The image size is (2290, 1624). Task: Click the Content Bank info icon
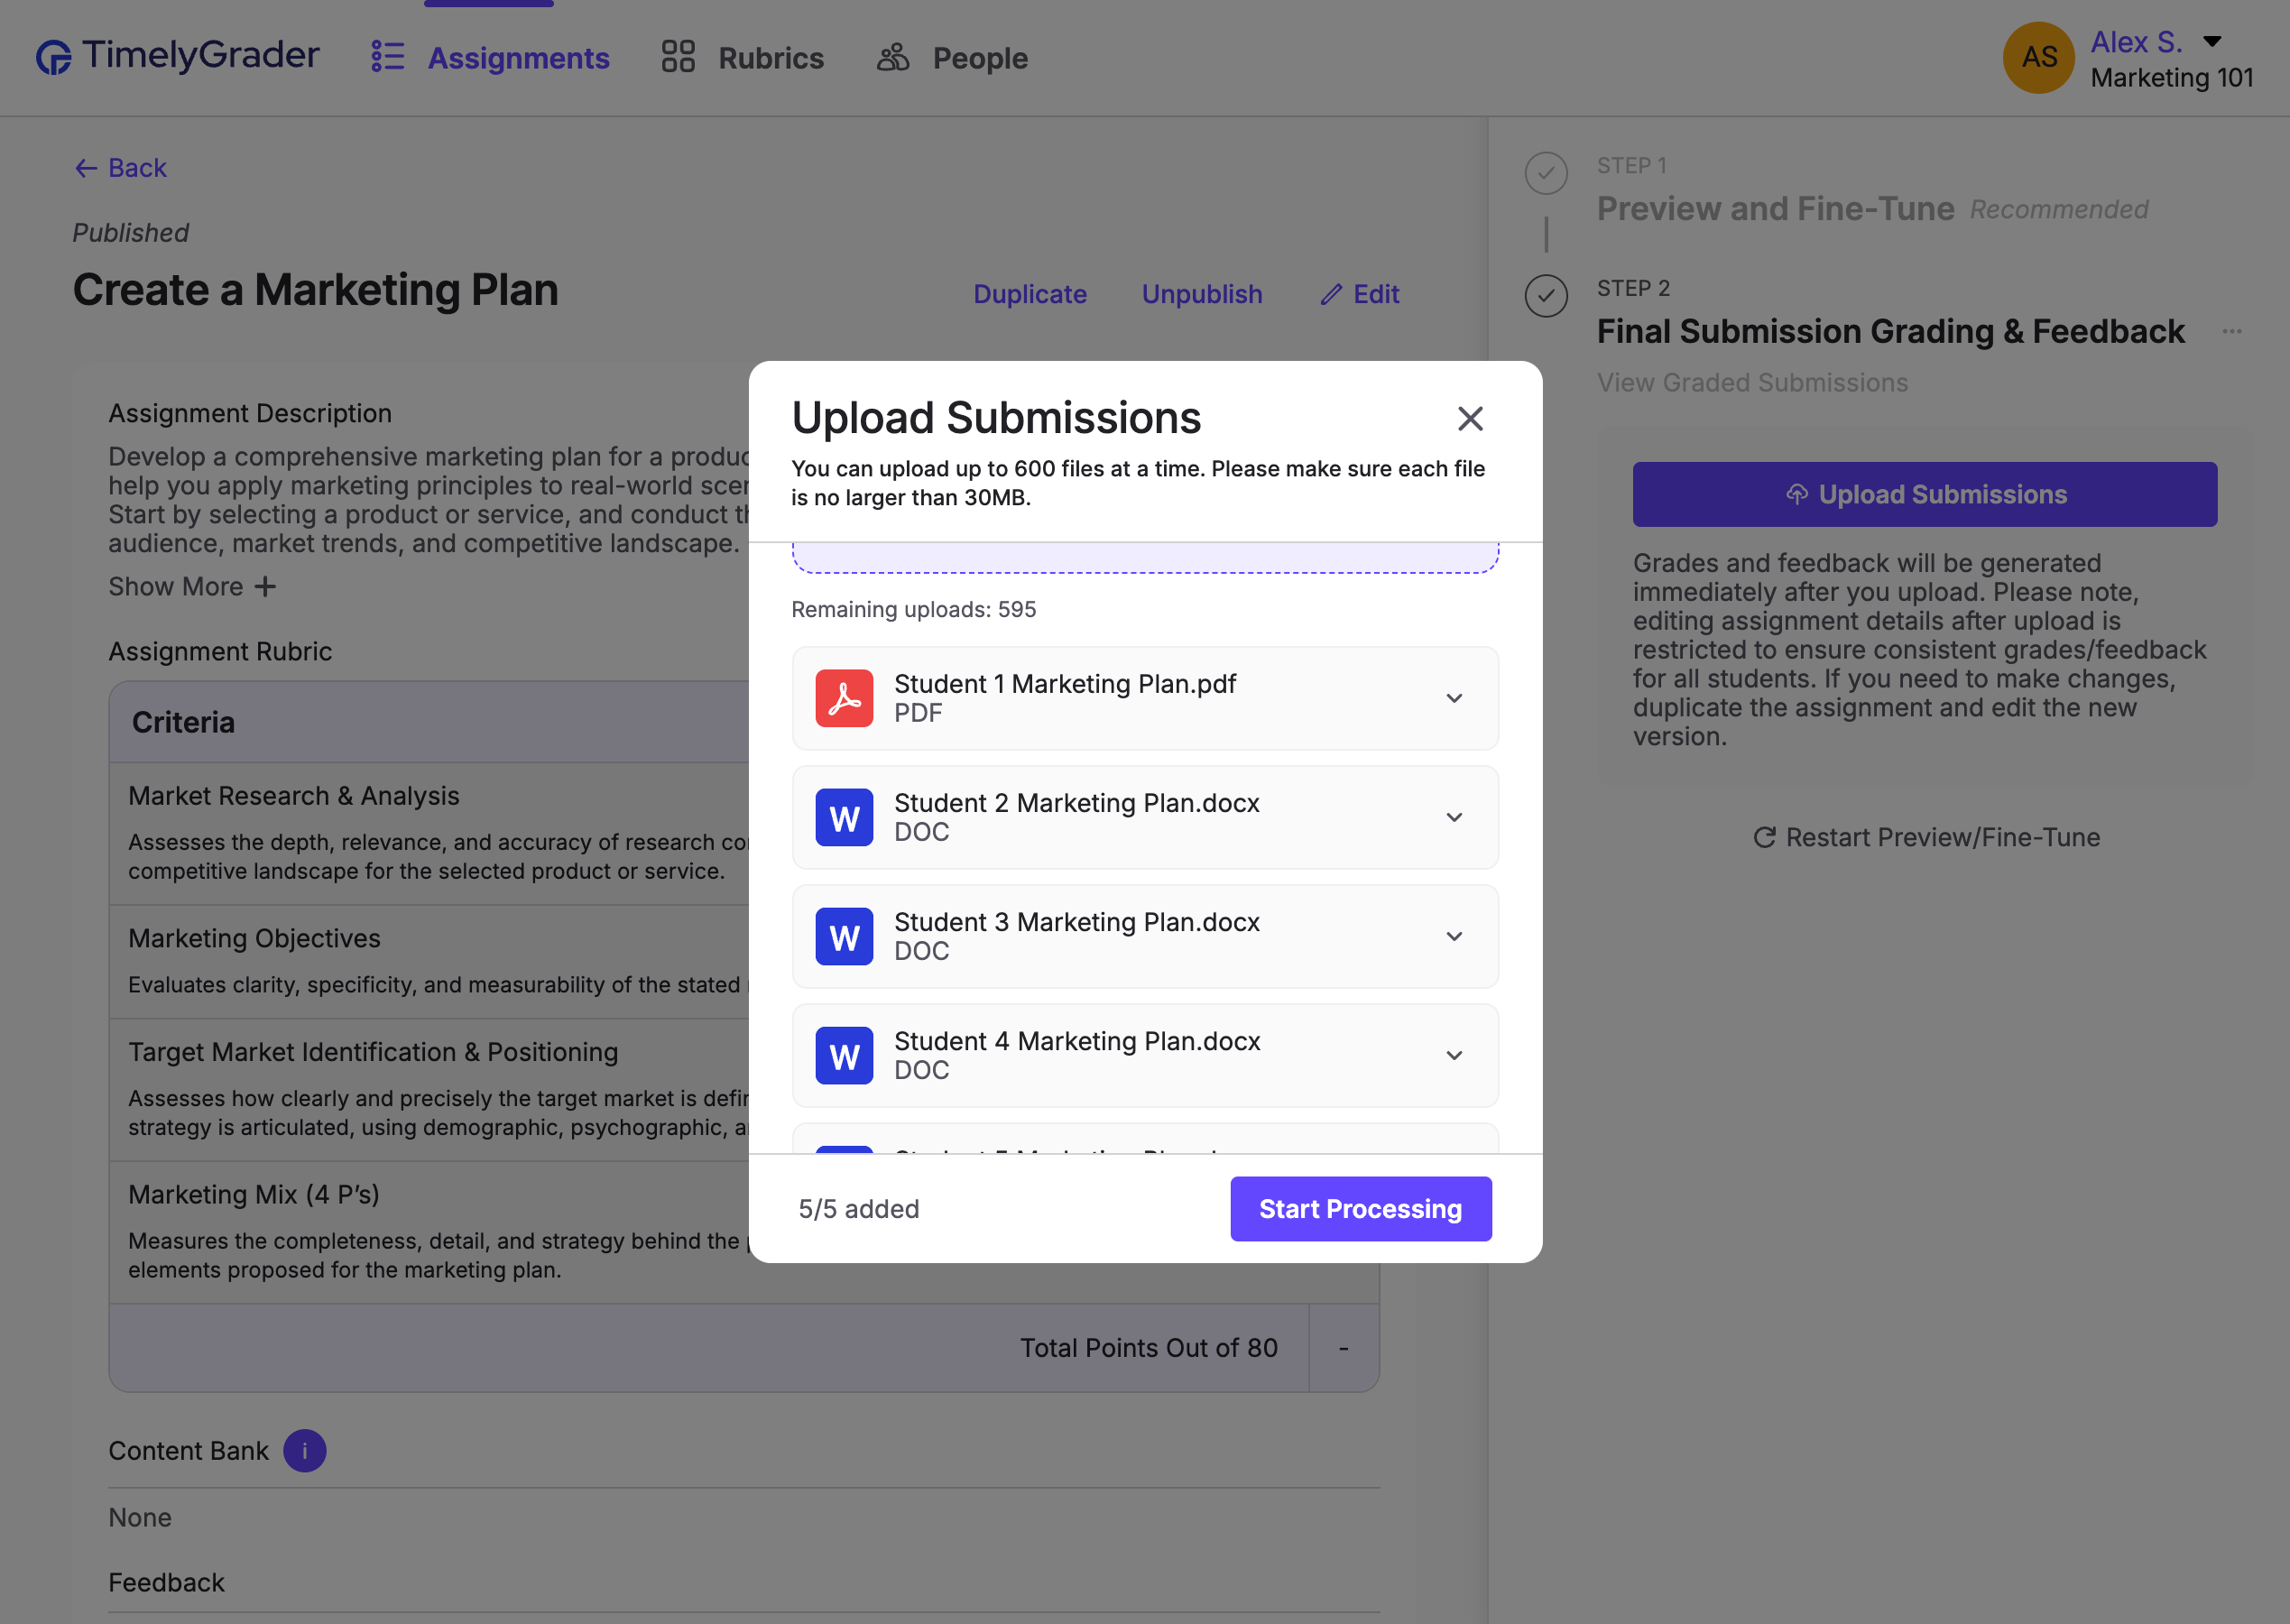click(x=304, y=1450)
